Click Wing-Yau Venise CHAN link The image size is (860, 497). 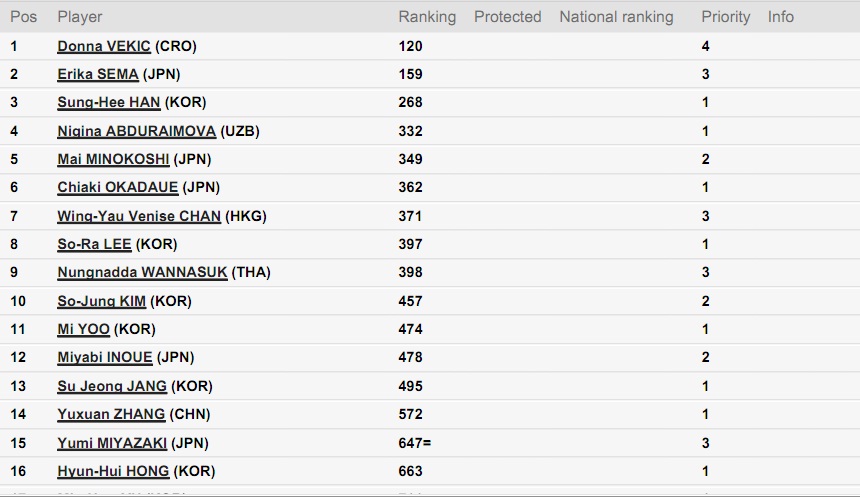tap(139, 216)
